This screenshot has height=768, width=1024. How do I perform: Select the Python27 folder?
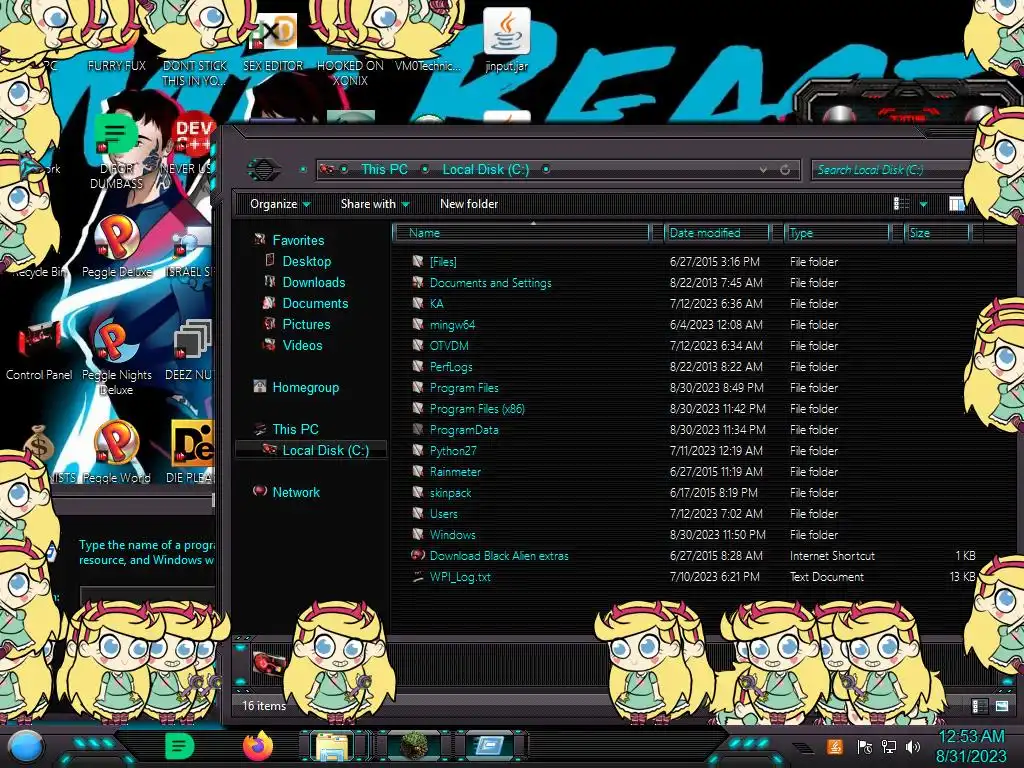[x=453, y=451]
